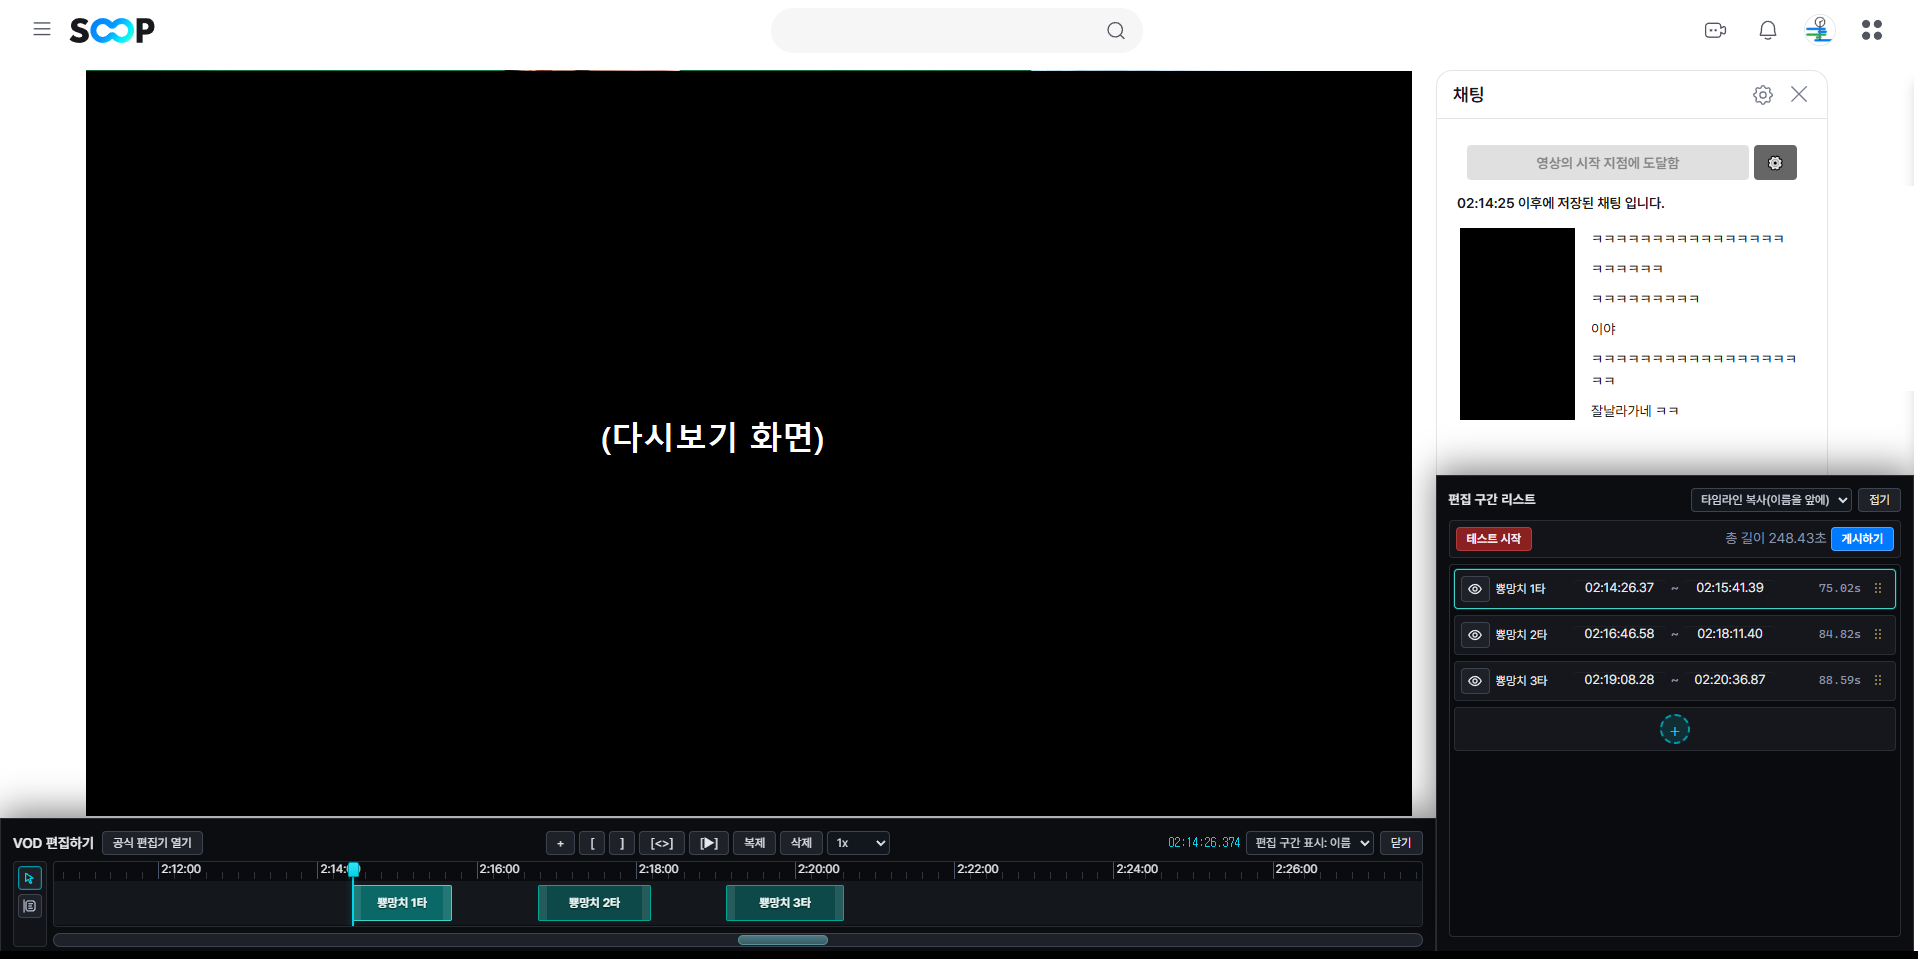Mark segment end with the ] tool
This screenshot has height=959, width=1918.
click(x=621, y=843)
